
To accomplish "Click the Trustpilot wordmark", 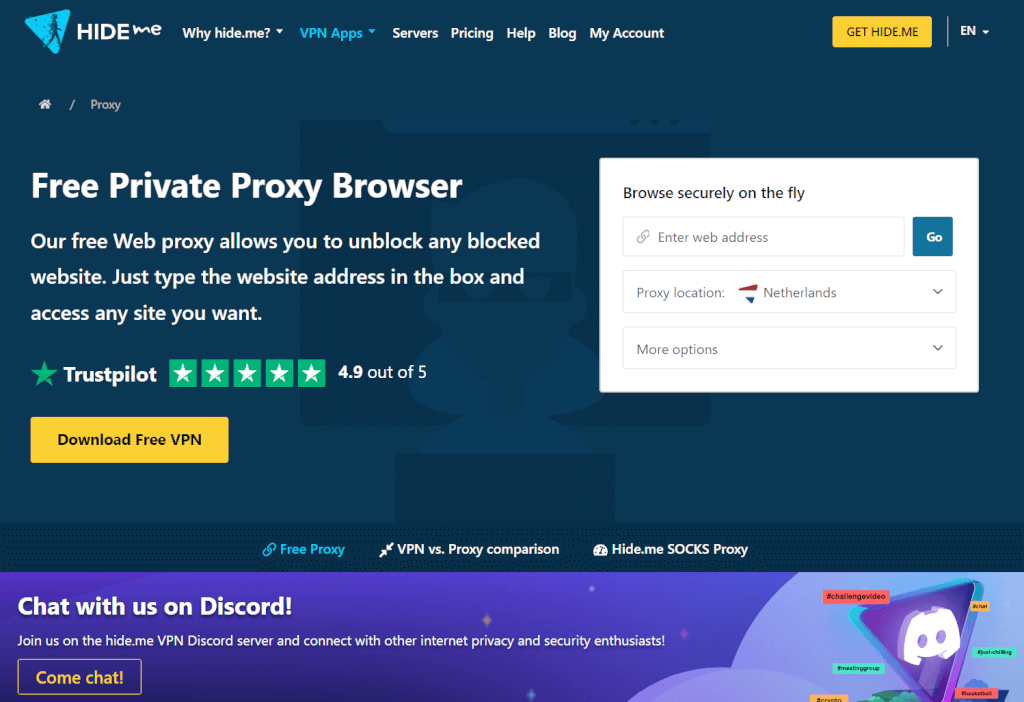I will coord(110,374).
